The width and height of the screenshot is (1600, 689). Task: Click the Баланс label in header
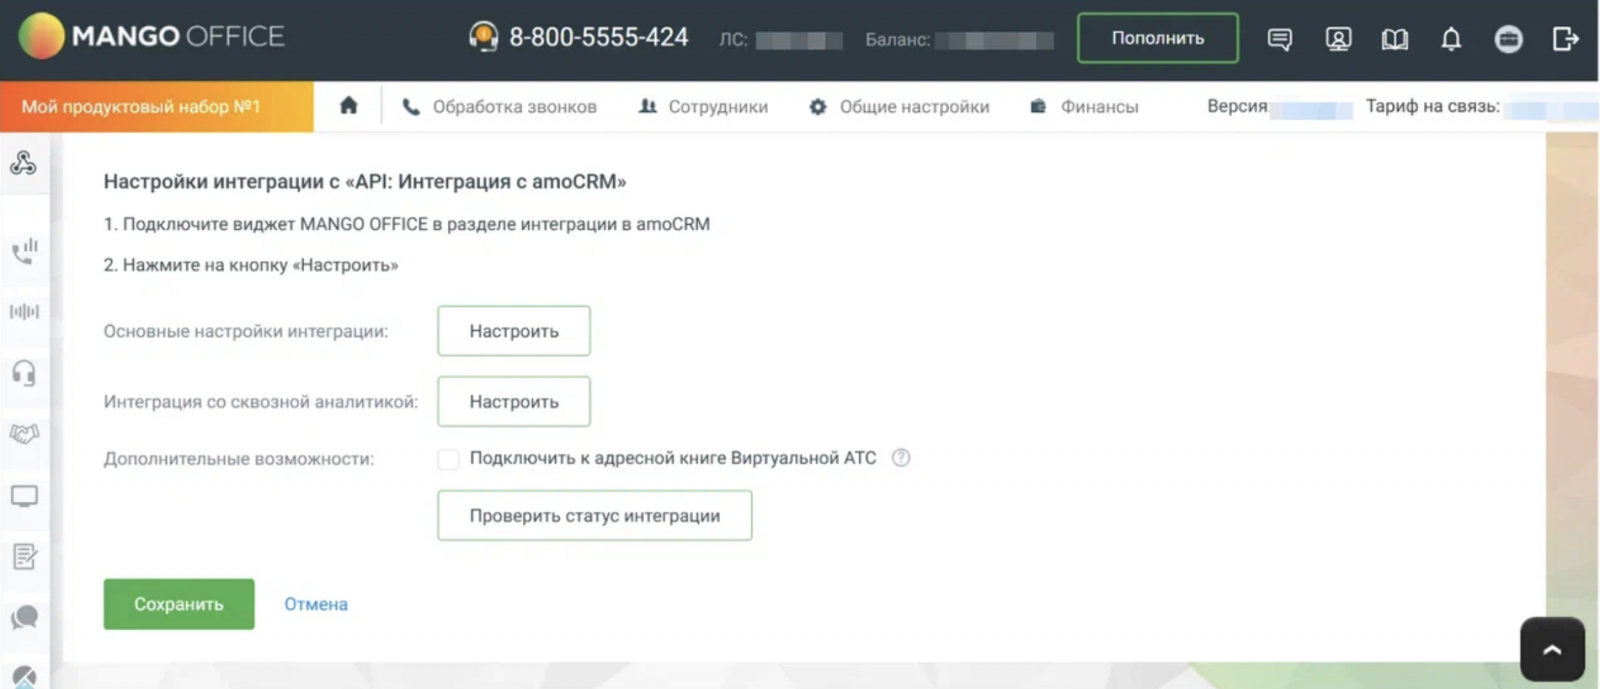point(898,40)
